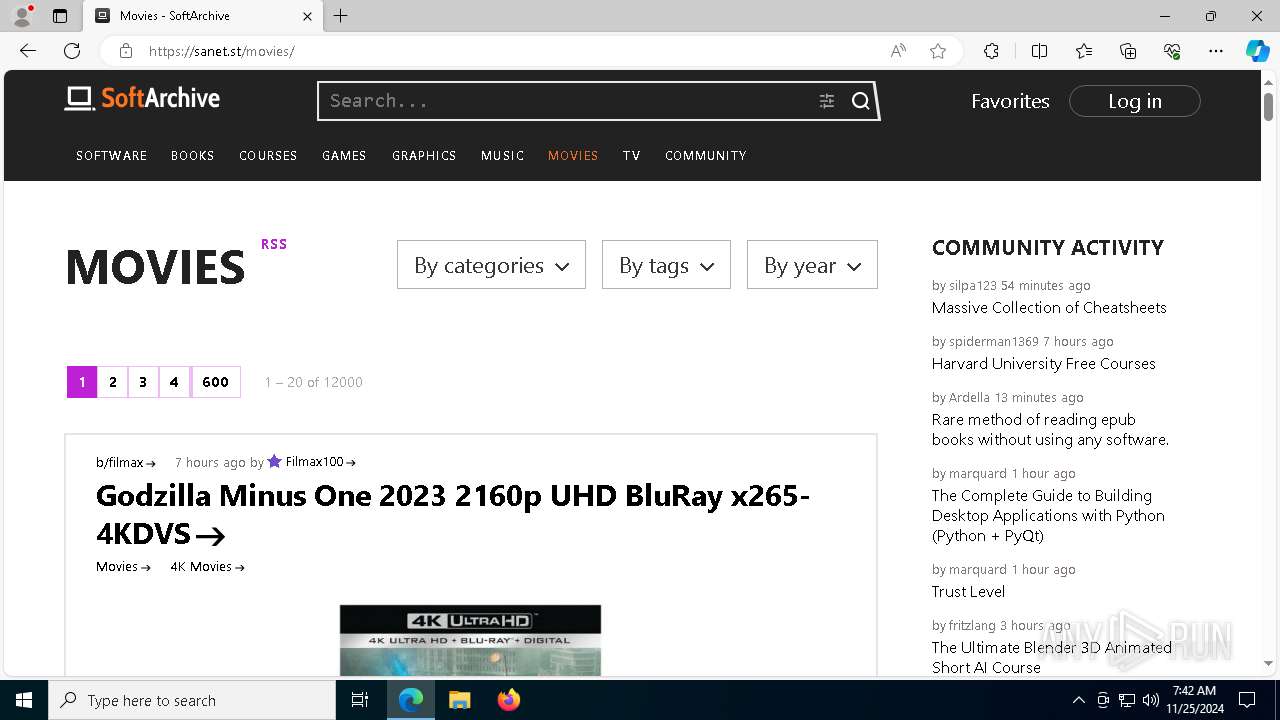1280x720 pixels.
Task: Show hidden tray icons chevron
Action: tap(1078, 700)
